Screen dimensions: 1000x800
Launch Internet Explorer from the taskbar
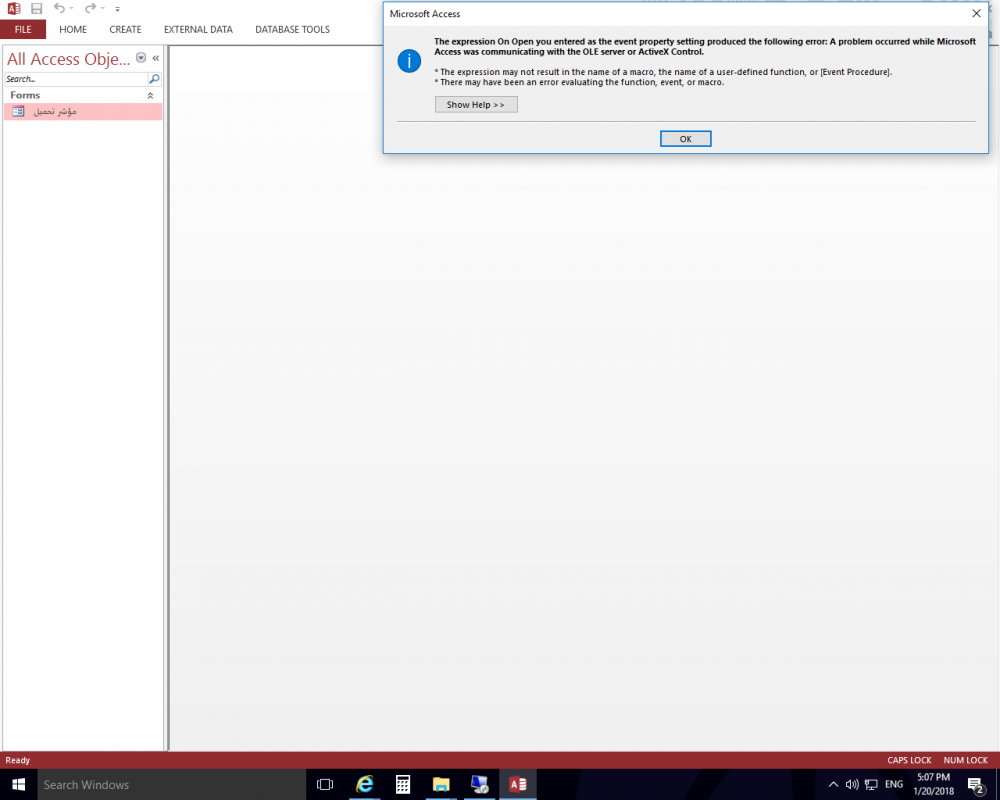[364, 785]
